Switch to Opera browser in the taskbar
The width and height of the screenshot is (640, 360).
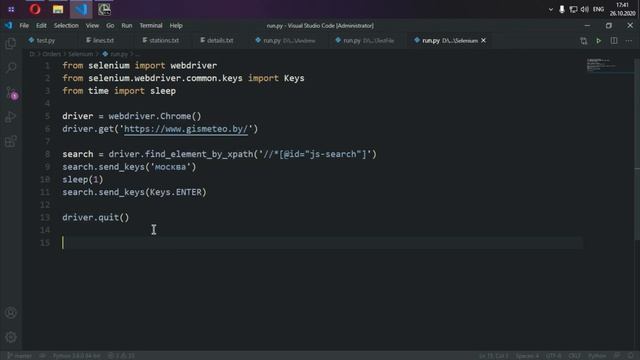point(35,9)
